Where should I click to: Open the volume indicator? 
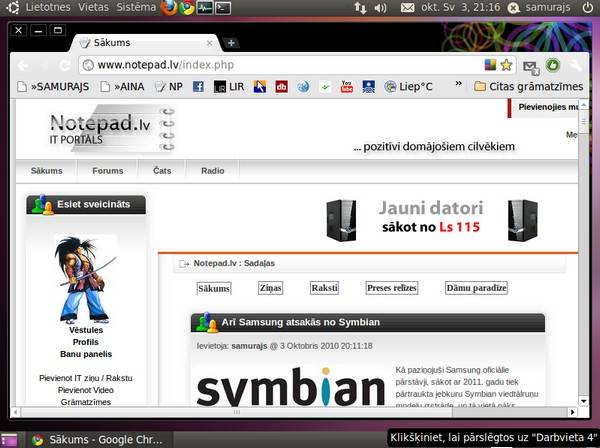point(380,8)
